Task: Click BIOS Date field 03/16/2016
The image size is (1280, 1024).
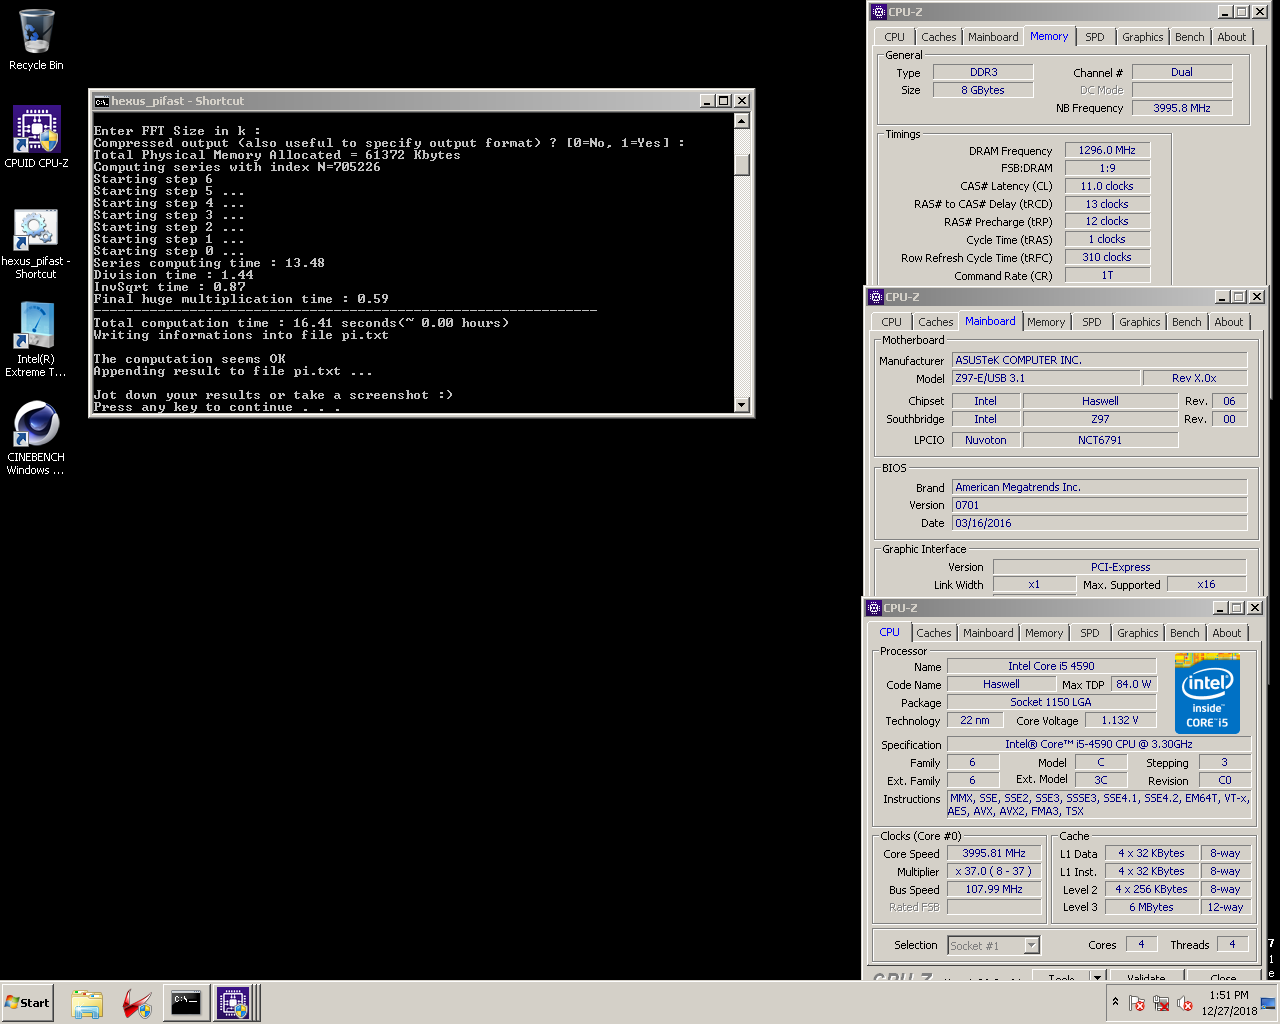Action: pyautogui.click(x=1099, y=523)
